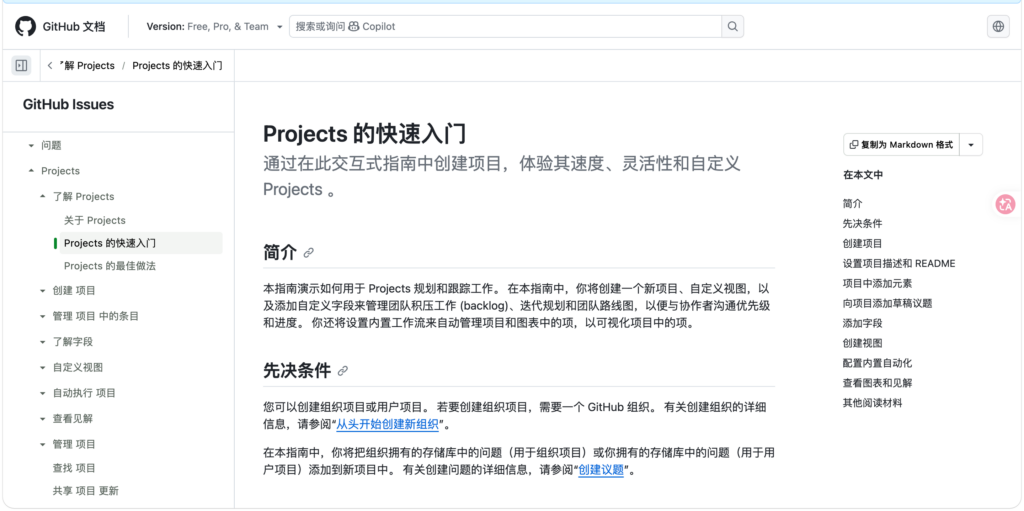Click the search or ask Copilot field
Image resolution: width=1024 pixels, height=511 pixels.
505,27
